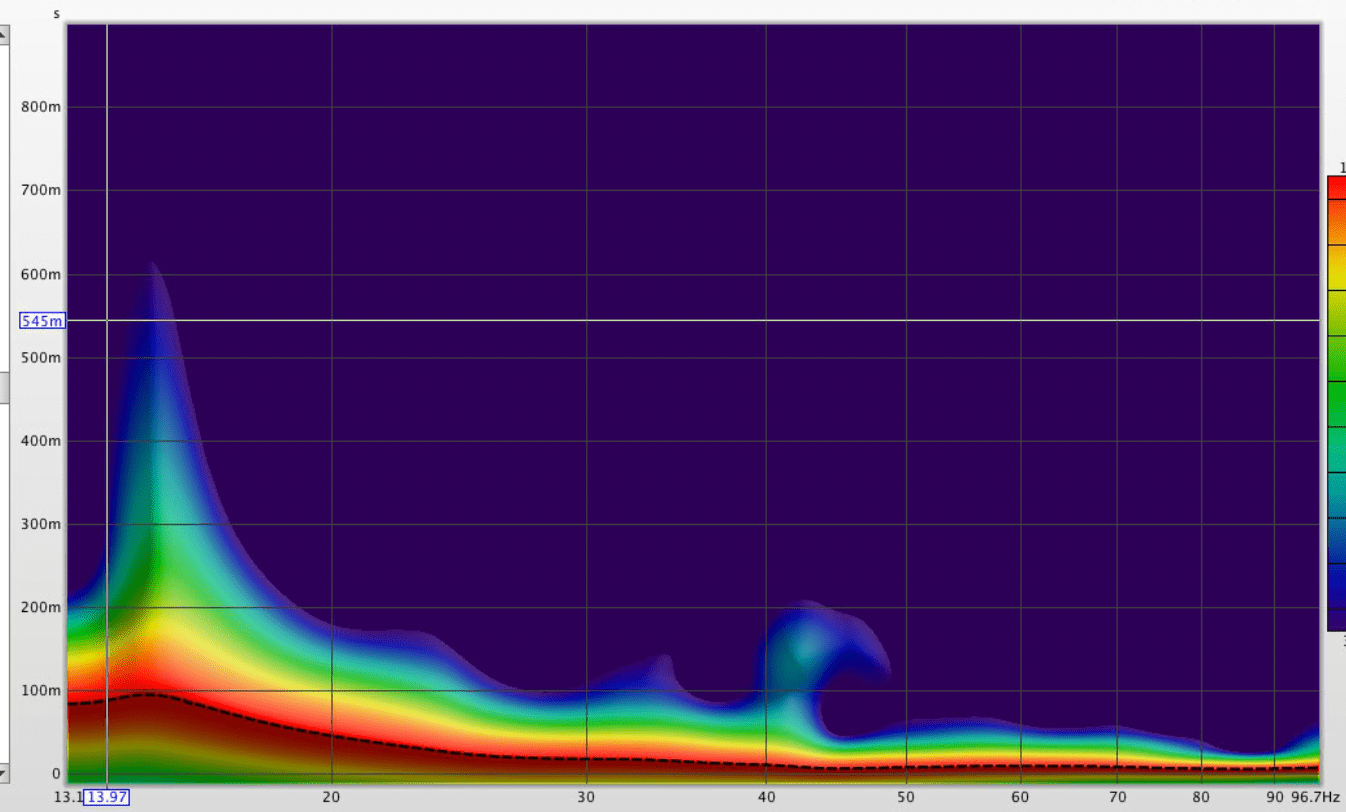Click the 700m time axis label
The width and height of the screenshot is (1346, 812).
tap(42, 190)
